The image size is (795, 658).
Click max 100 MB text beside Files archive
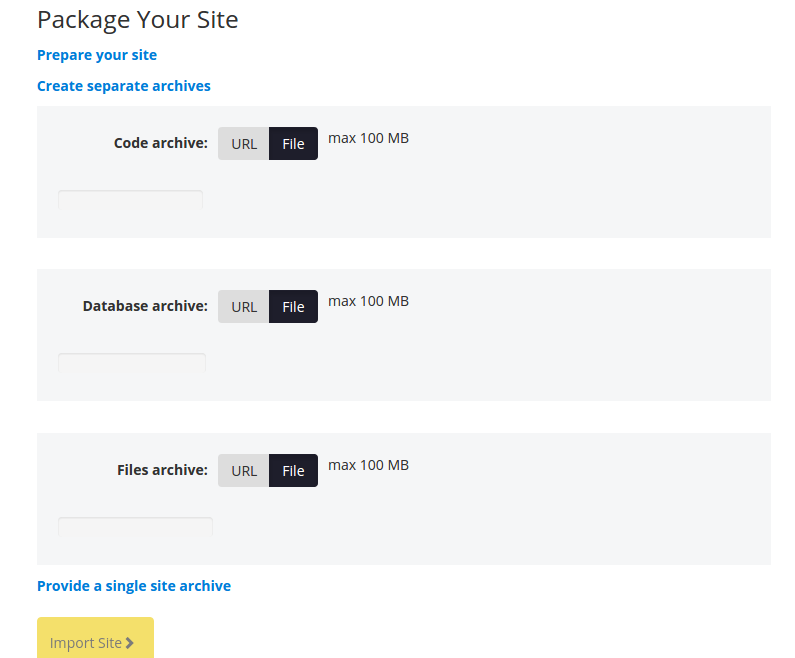click(368, 465)
